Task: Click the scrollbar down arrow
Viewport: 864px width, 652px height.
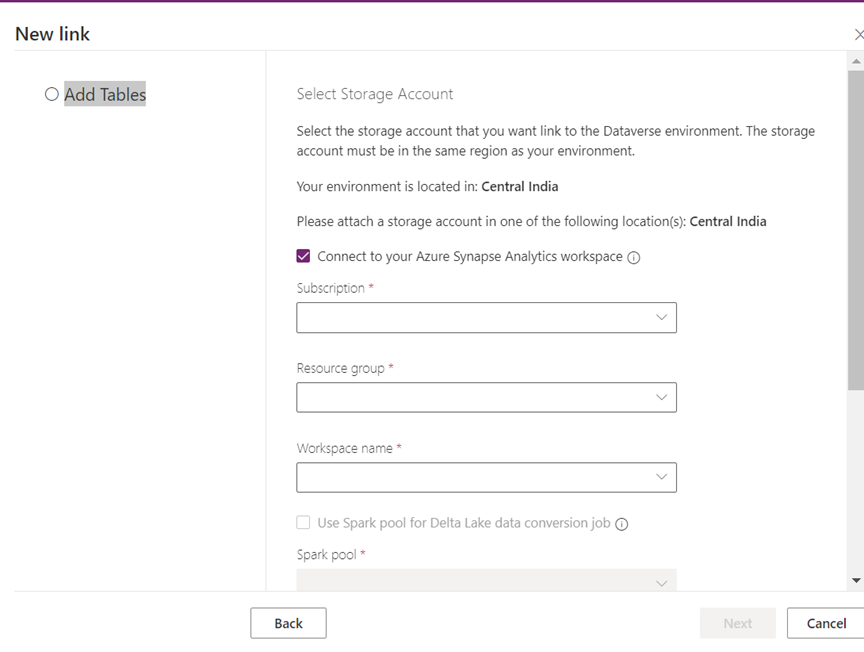Action: (x=855, y=580)
